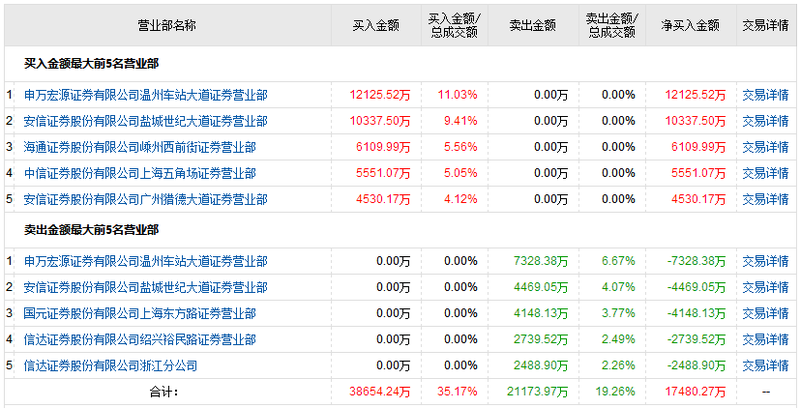The height and width of the screenshot is (408, 800).
Task: Open 申万宏源温州车站大道 link in sell section
Action: [x=146, y=262]
